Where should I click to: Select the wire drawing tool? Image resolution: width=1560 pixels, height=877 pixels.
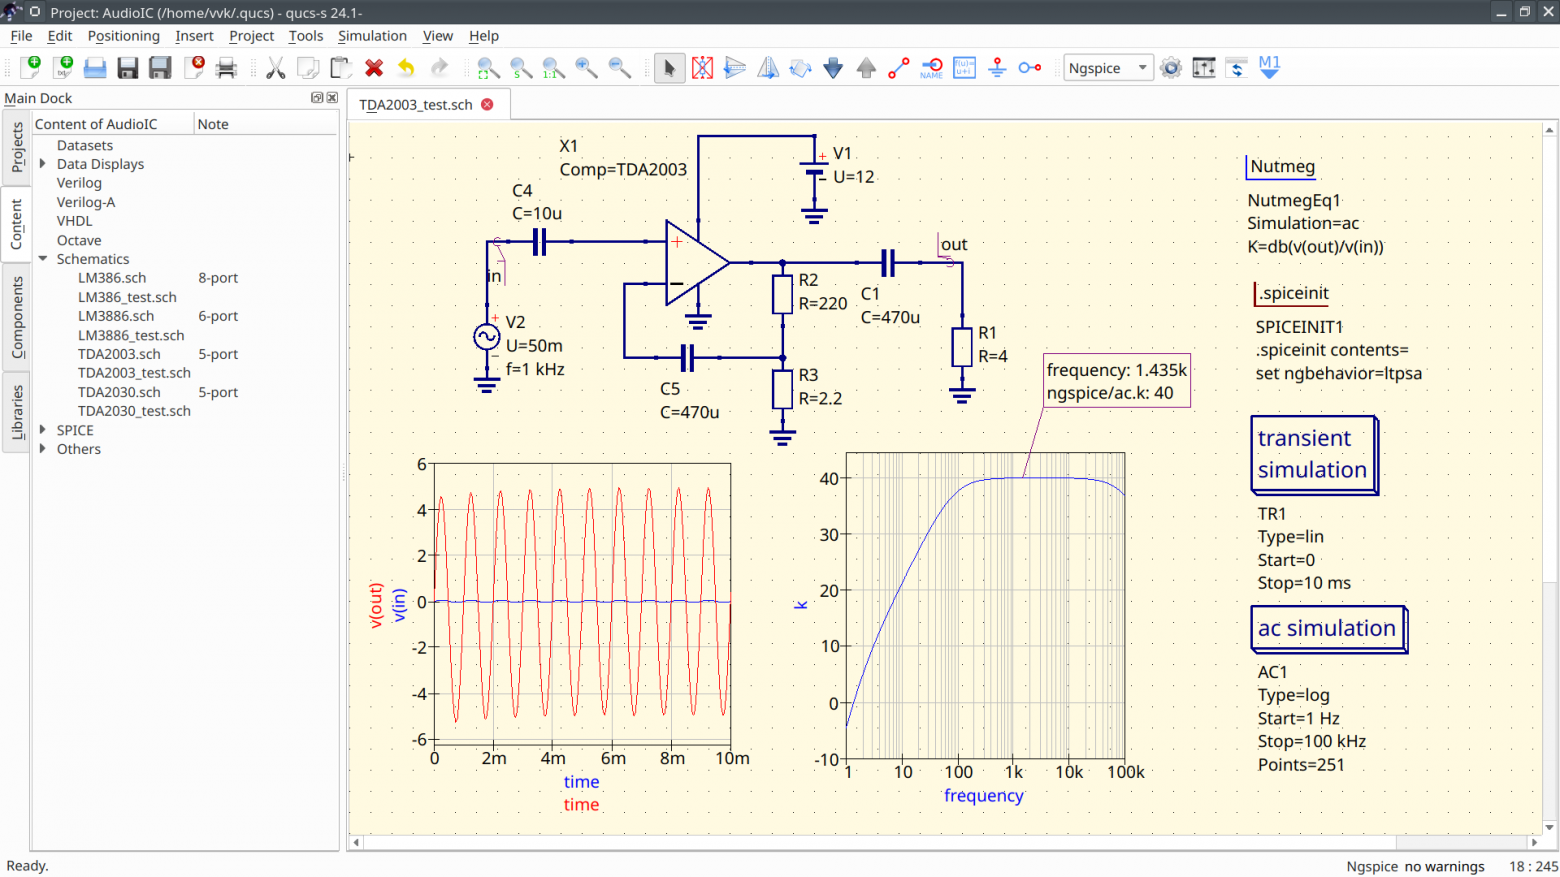[898, 68]
